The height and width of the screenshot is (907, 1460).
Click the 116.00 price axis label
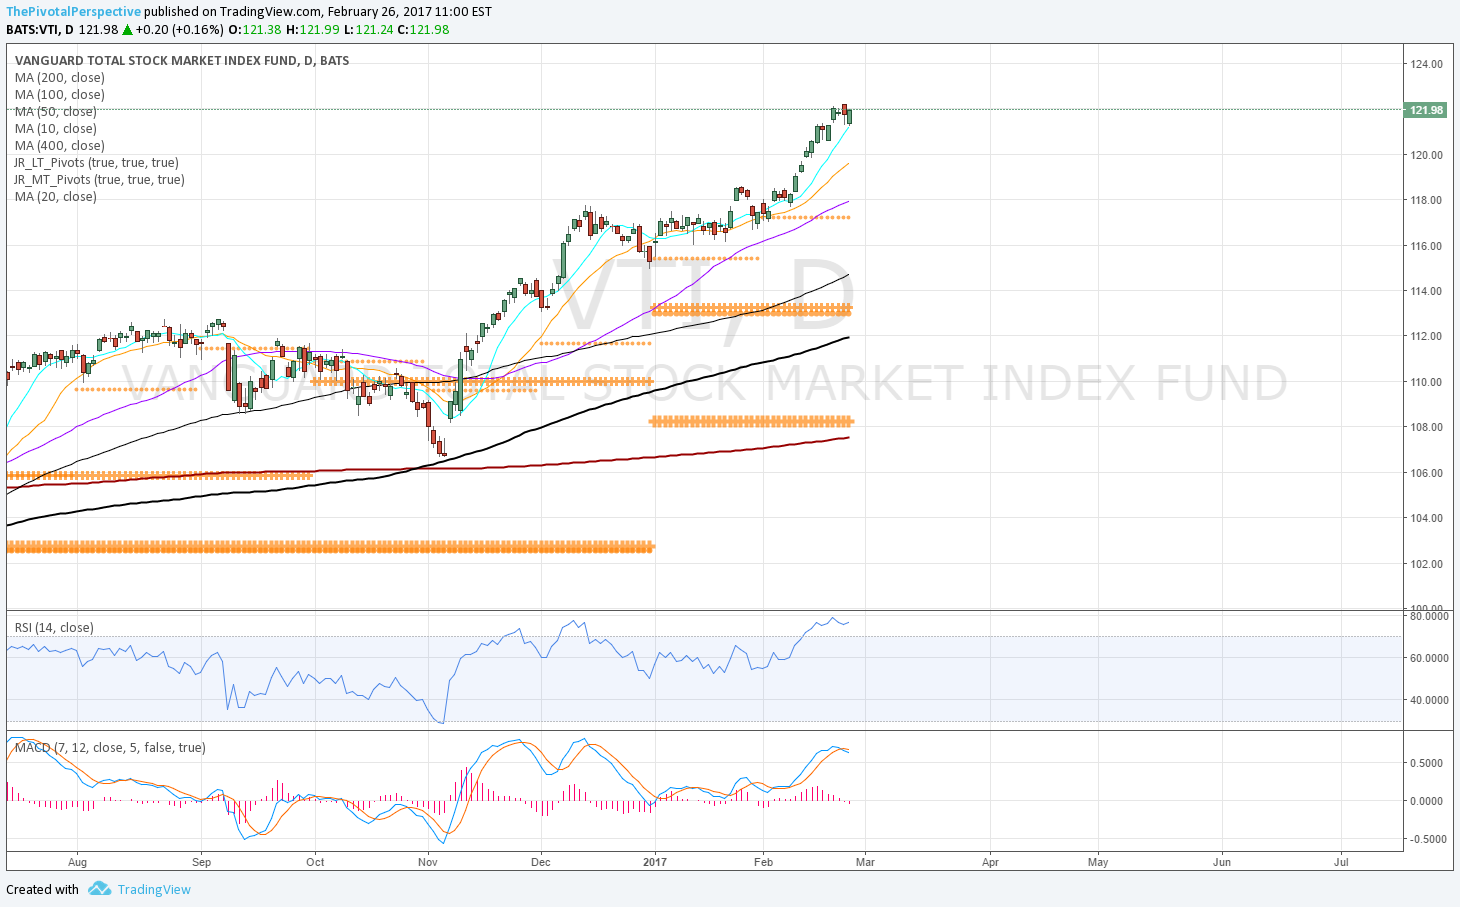[x=1426, y=246]
